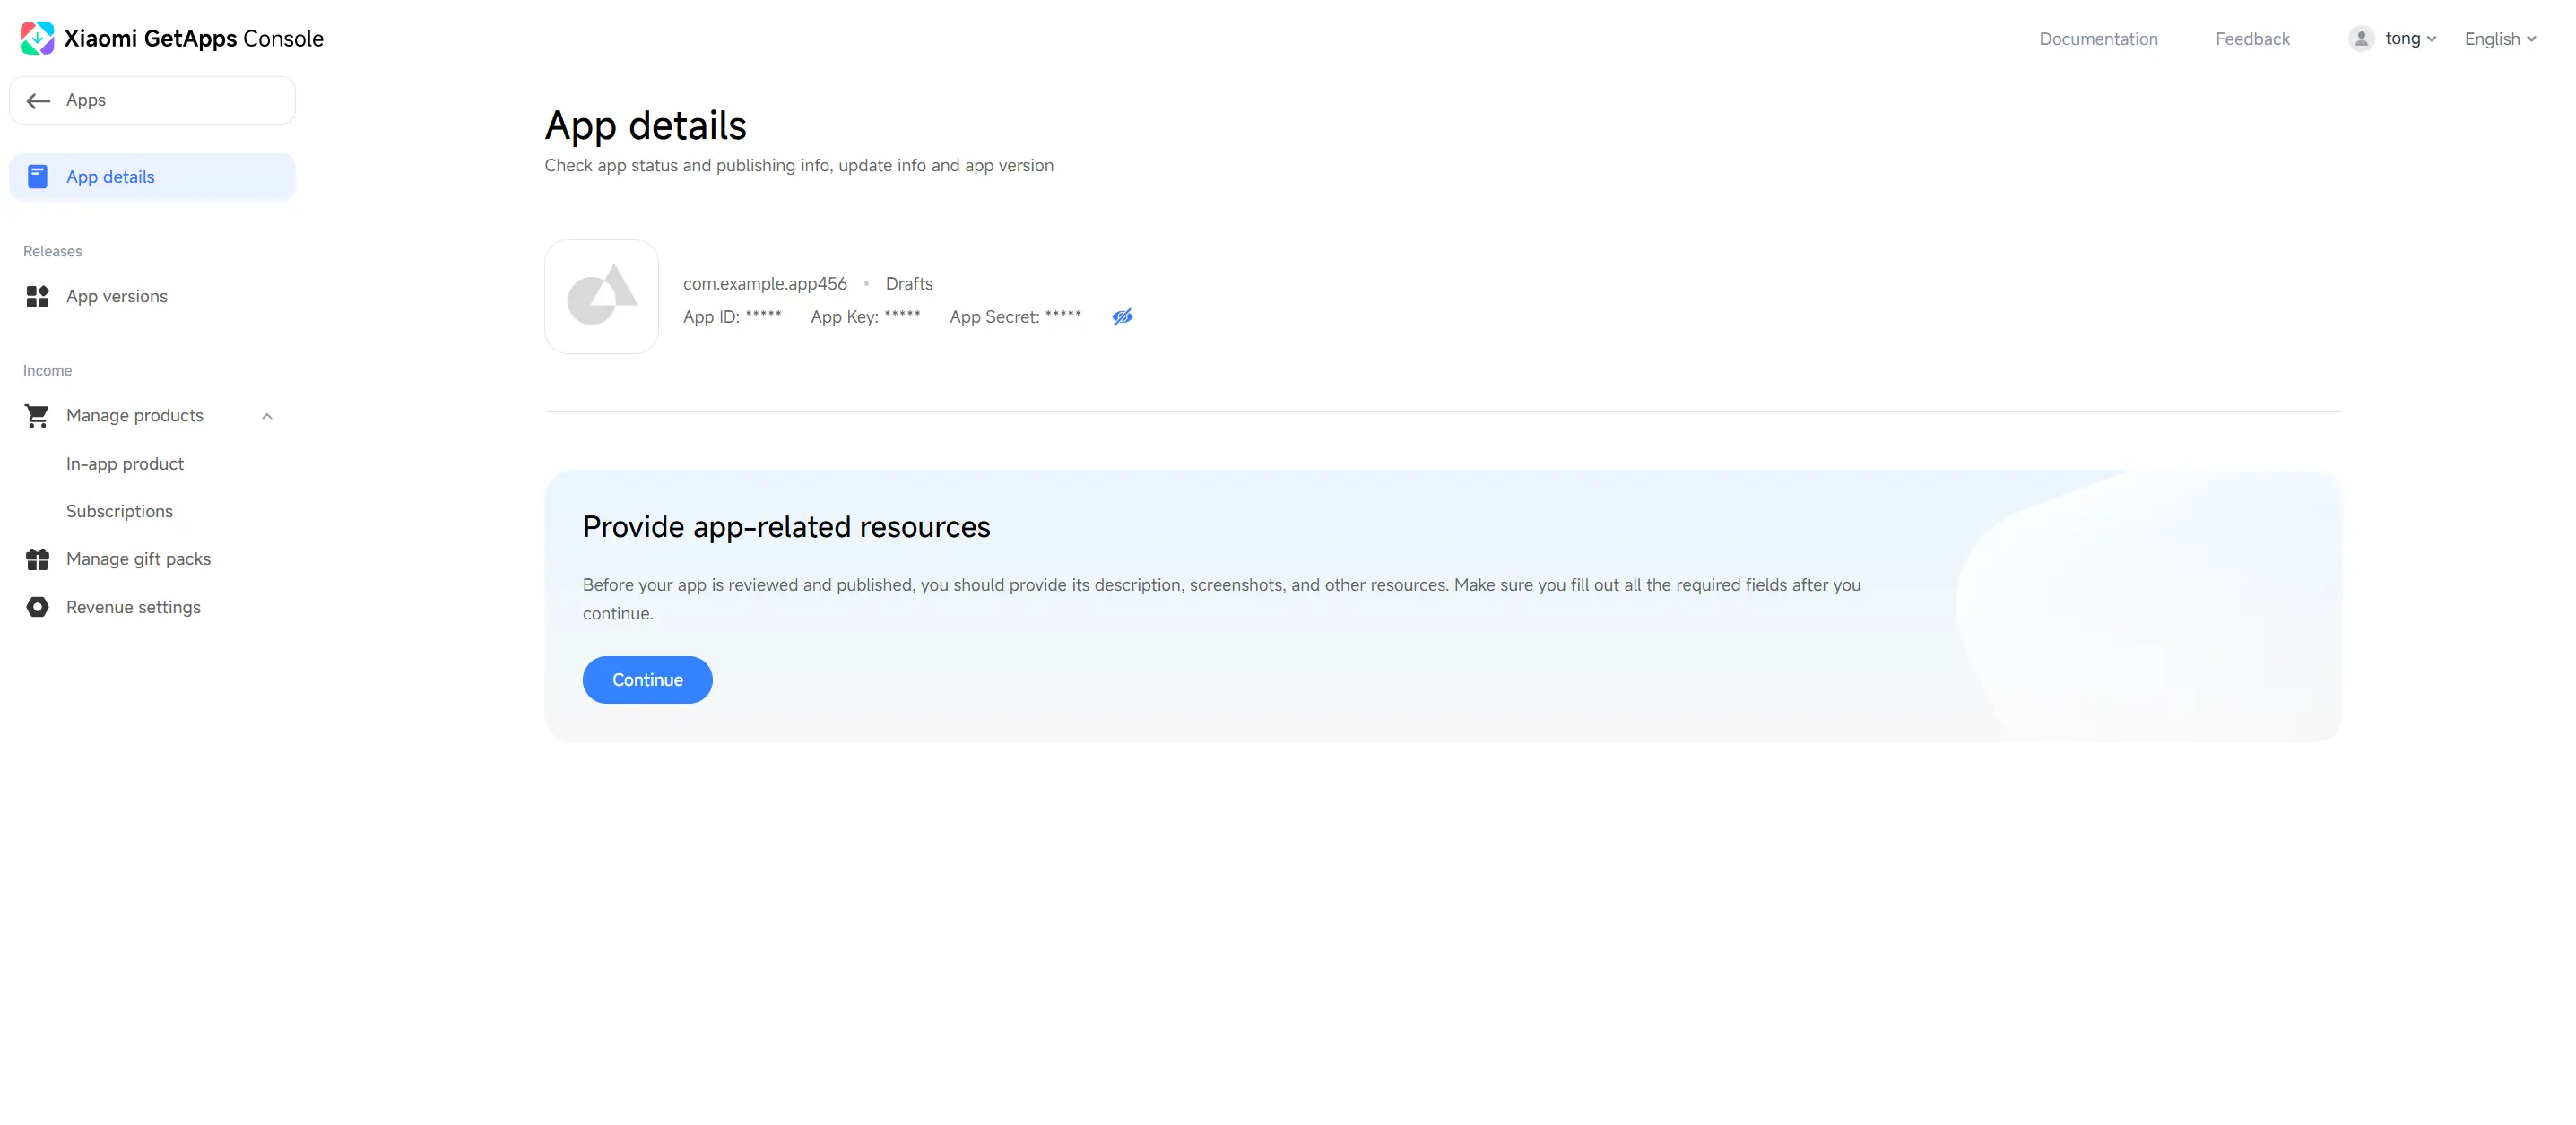Select In-app product in sidebar
Image resolution: width=2576 pixels, height=1125 pixels.
click(125, 464)
